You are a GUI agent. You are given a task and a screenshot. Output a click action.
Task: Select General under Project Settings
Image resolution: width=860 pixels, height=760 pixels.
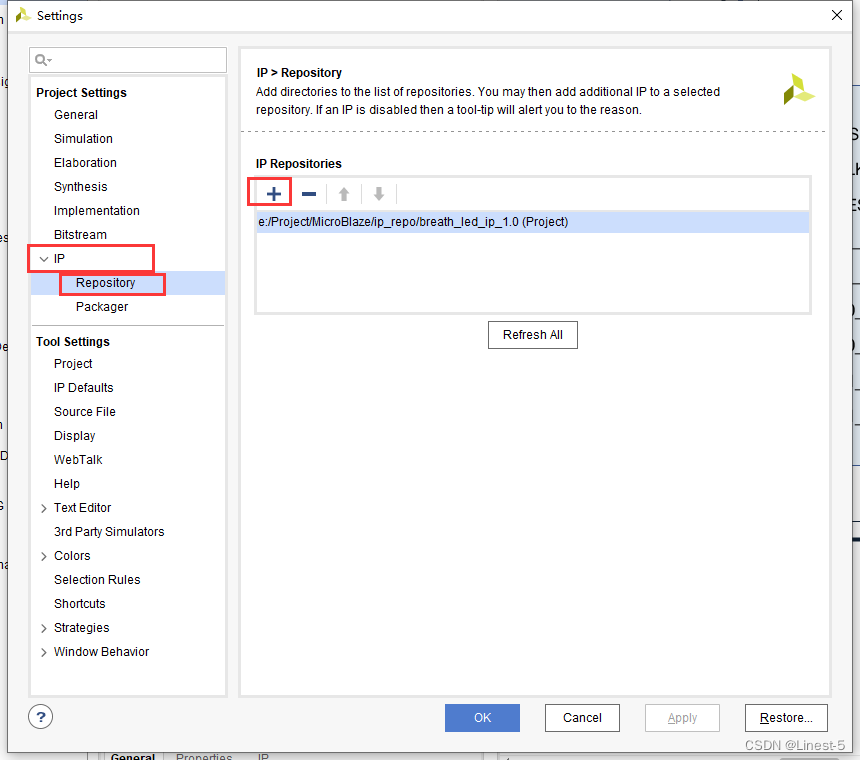point(76,115)
